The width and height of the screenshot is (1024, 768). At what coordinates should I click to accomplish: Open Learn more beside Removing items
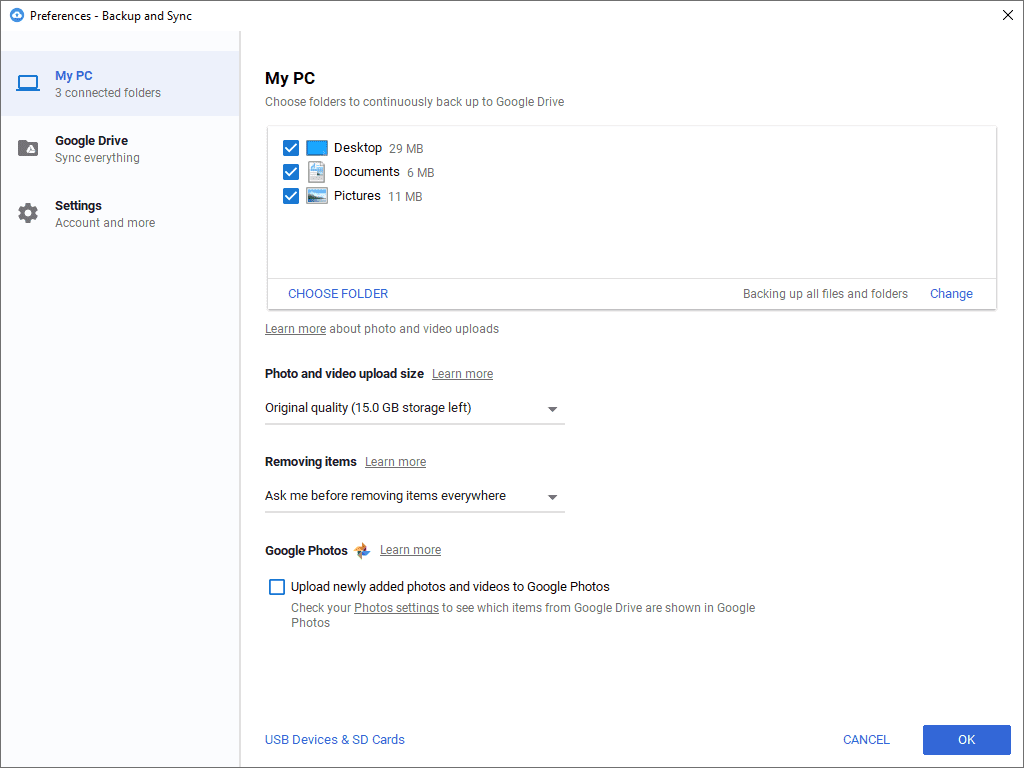tap(395, 462)
